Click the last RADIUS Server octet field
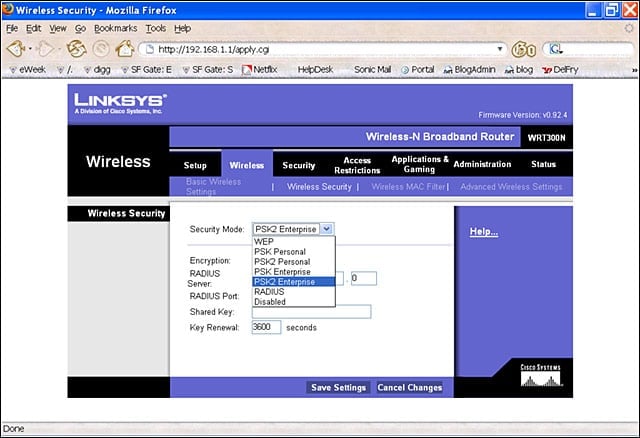640x438 pixels. (x=364, y=278)
